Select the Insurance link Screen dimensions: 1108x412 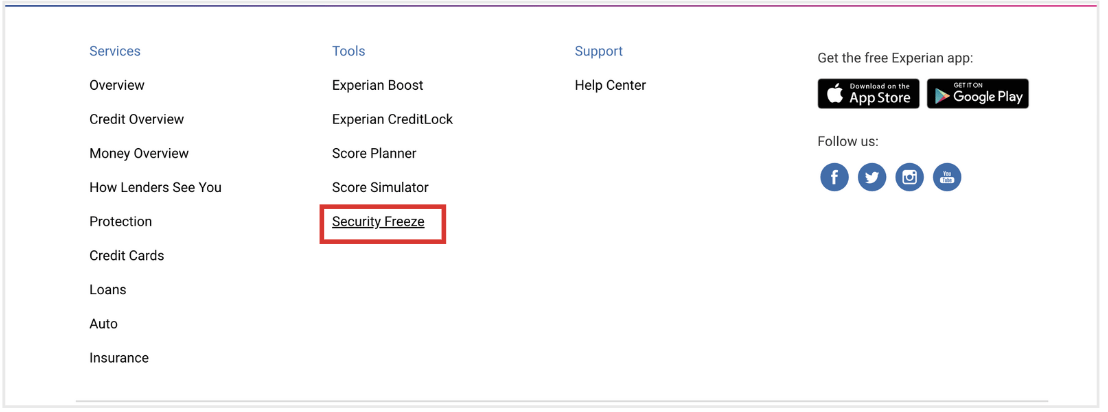119,358
